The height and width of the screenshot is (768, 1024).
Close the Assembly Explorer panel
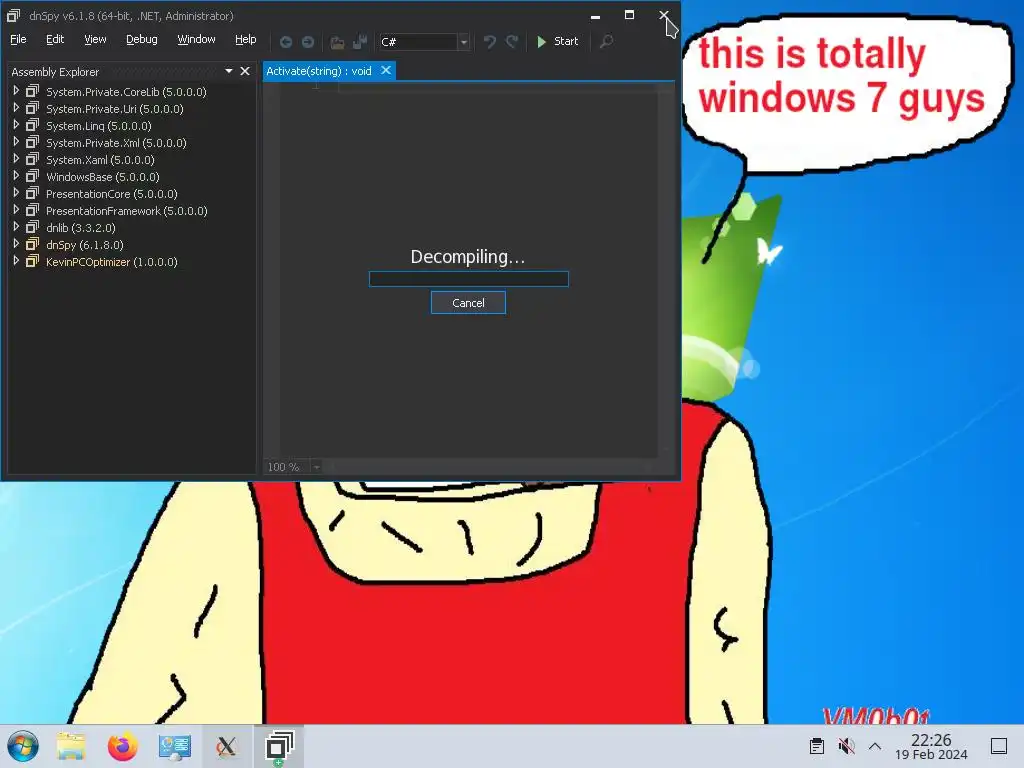(x=245, y=71)
